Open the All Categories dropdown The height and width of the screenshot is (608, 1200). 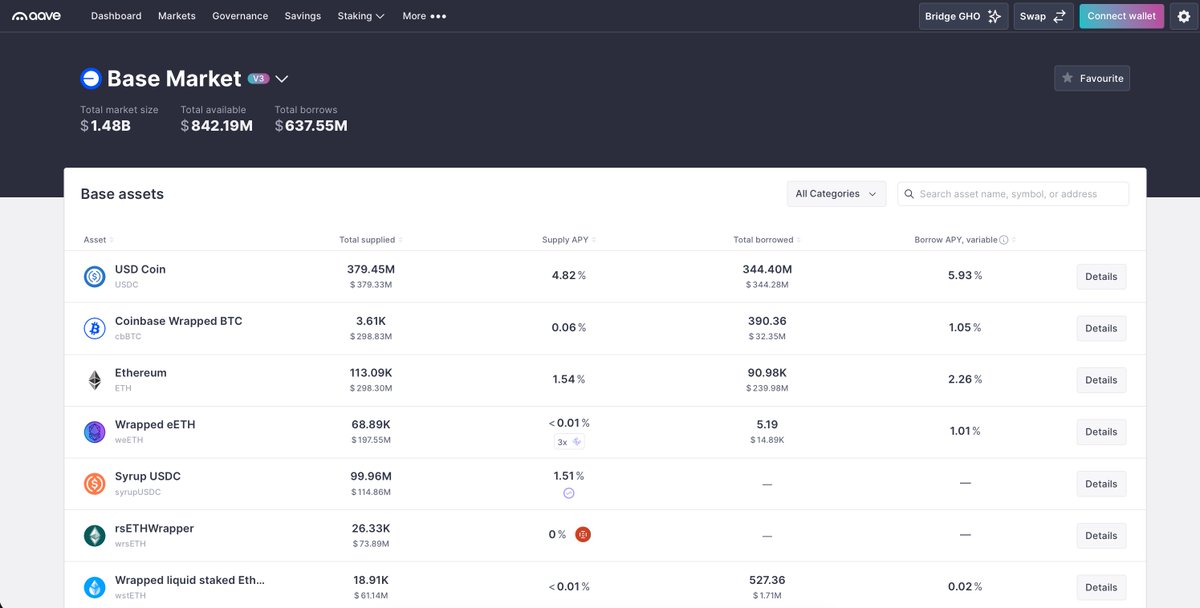point(836,194)
